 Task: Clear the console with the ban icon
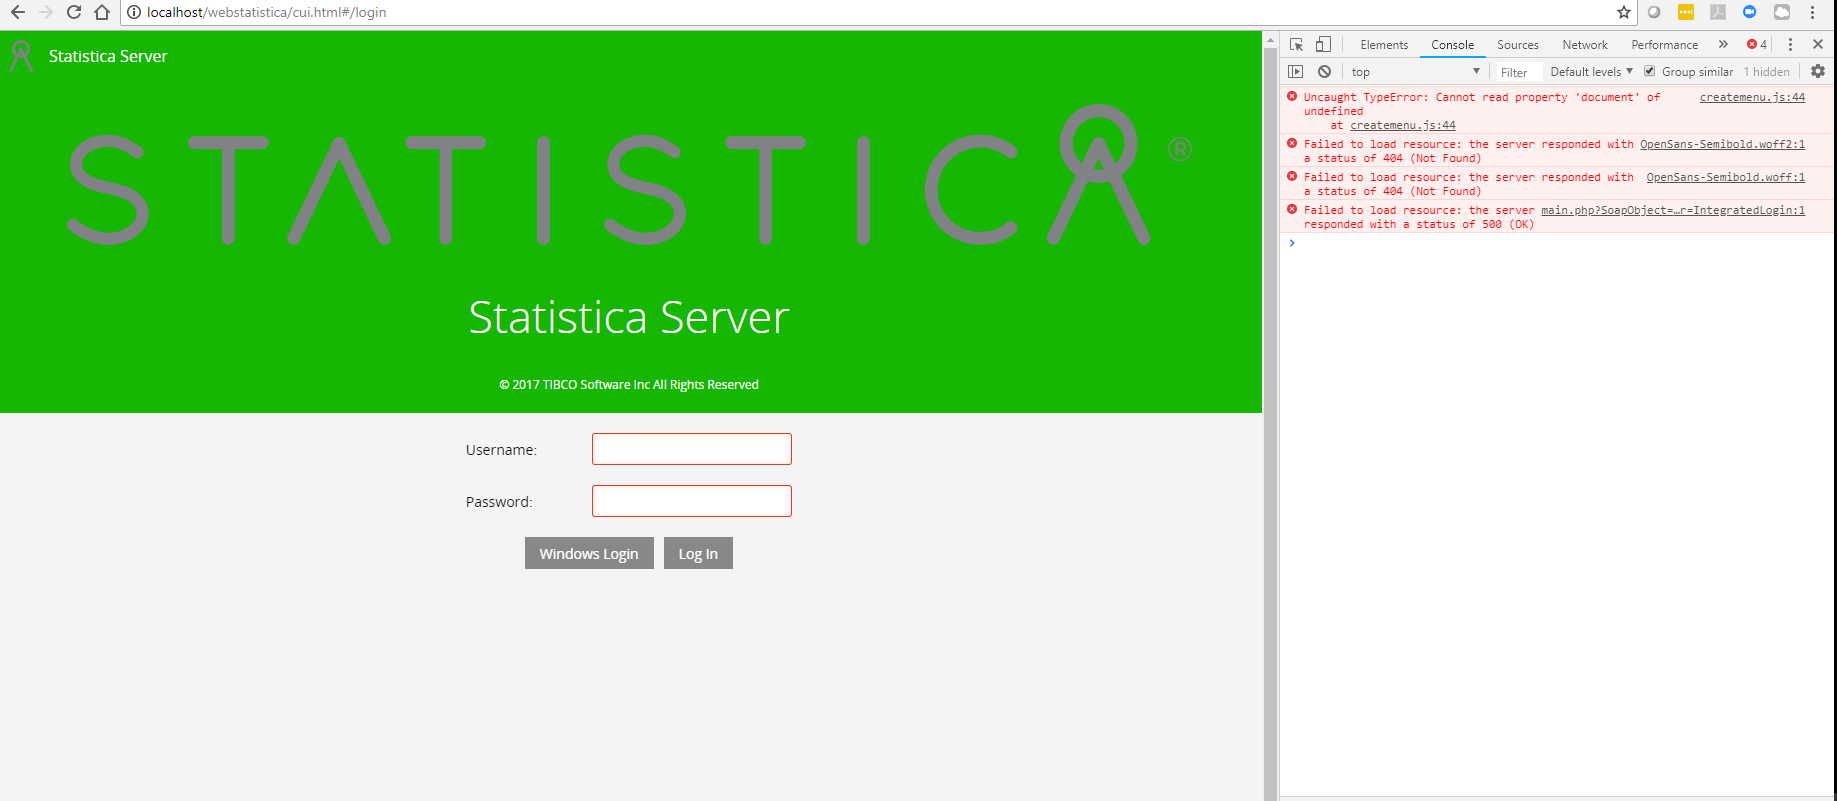[1324, 71]
